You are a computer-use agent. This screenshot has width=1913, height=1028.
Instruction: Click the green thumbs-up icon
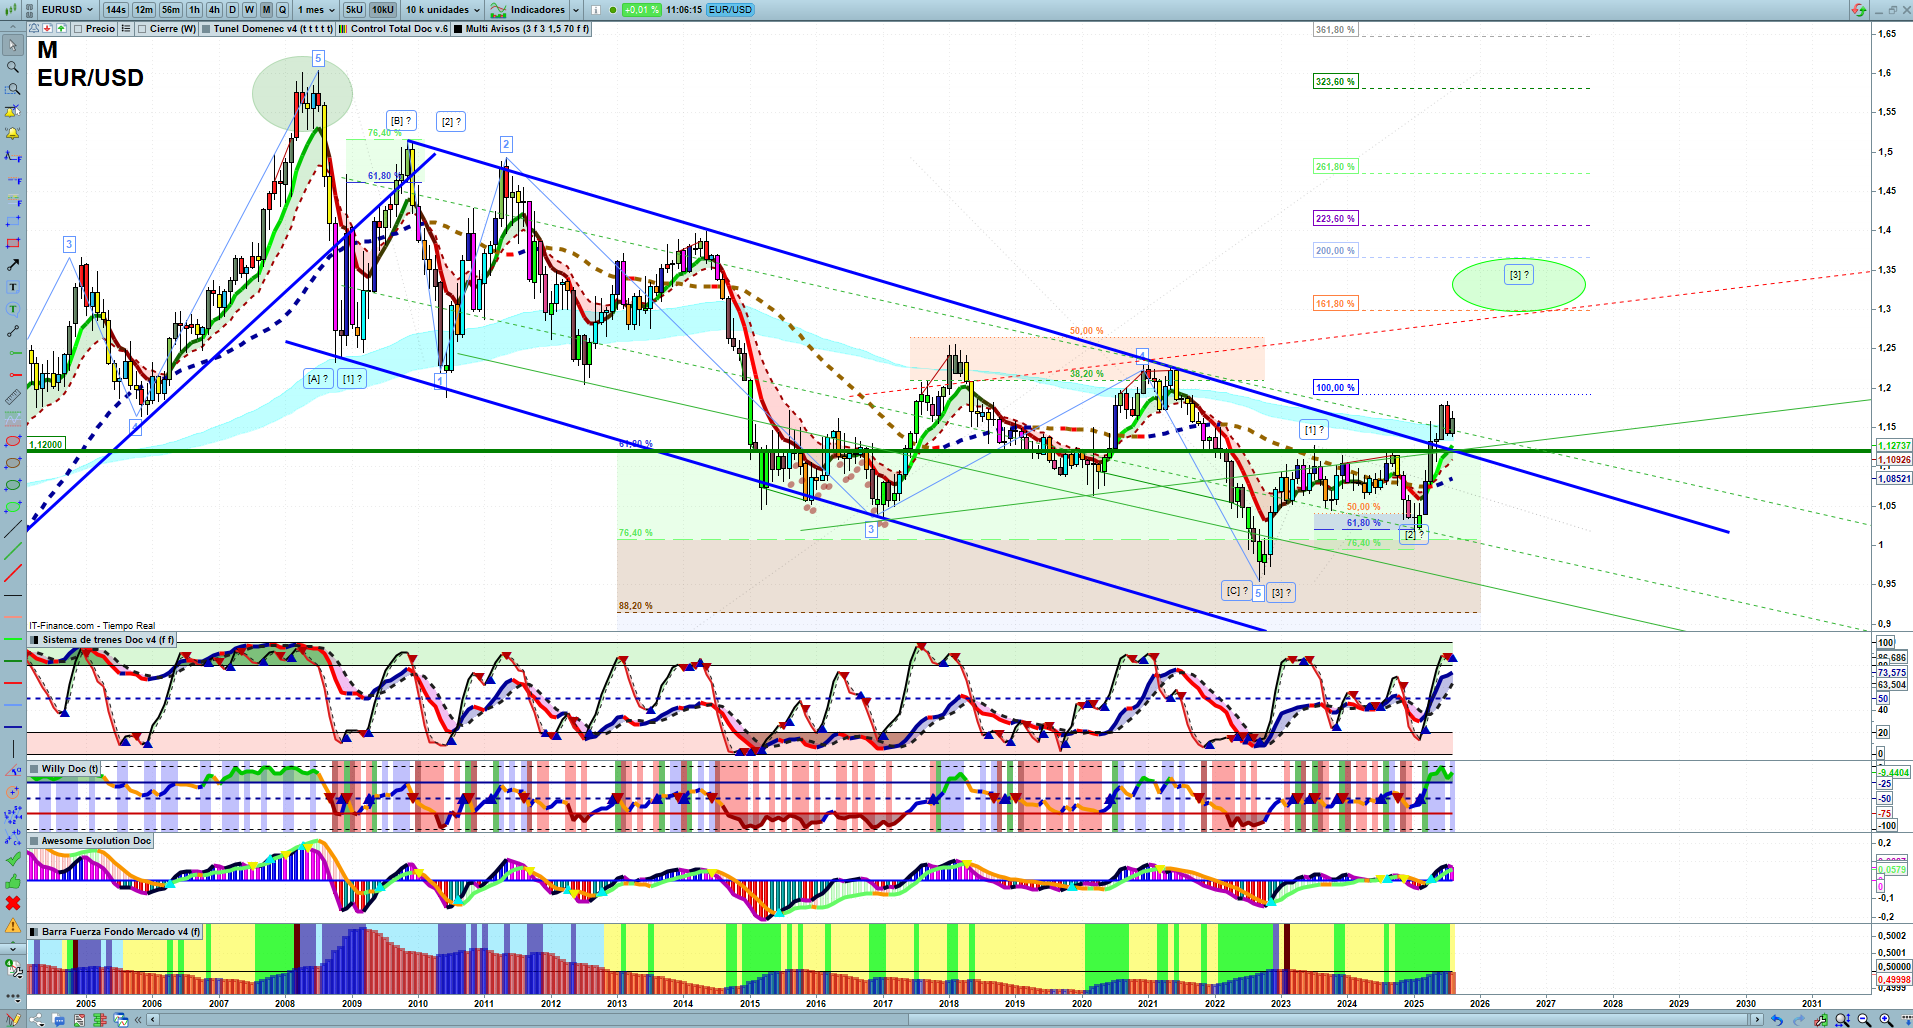(x=13, y=881)
